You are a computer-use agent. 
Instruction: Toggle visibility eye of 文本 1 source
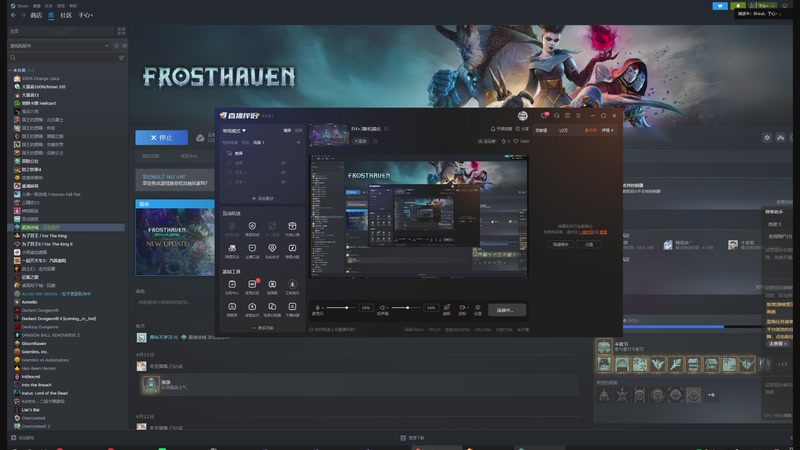click(x=283, y=182)
